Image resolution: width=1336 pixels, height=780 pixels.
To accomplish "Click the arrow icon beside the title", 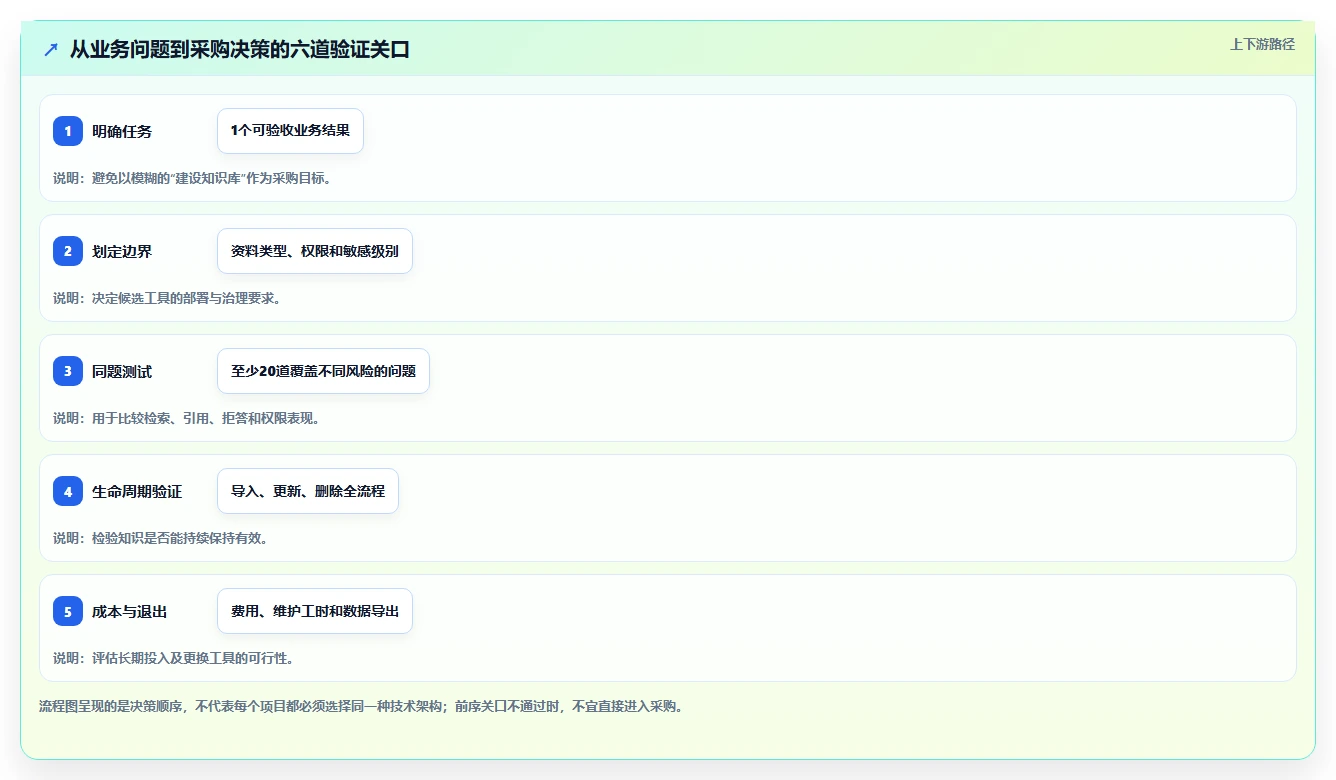I will pyautogui.click(x=51, y=49).
